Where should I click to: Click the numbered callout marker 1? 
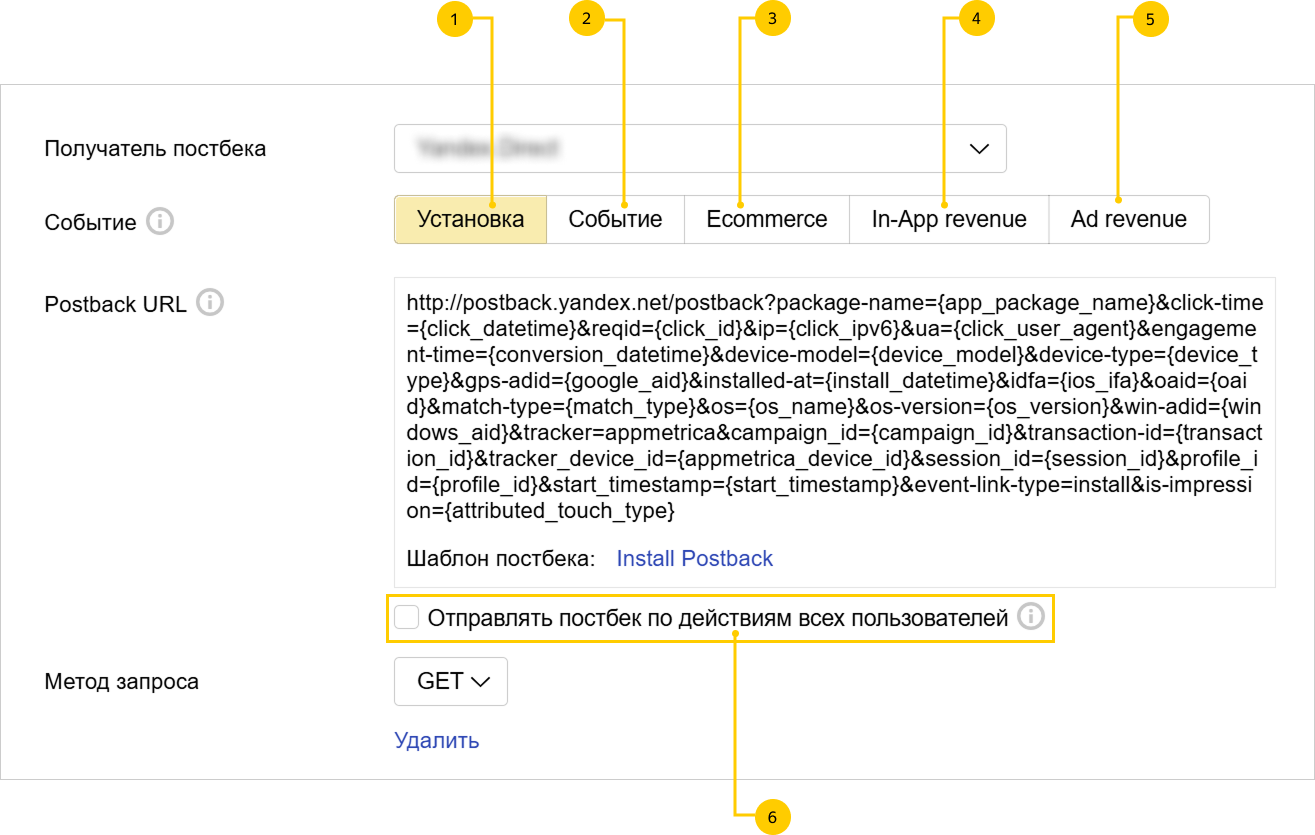(455, 19)
